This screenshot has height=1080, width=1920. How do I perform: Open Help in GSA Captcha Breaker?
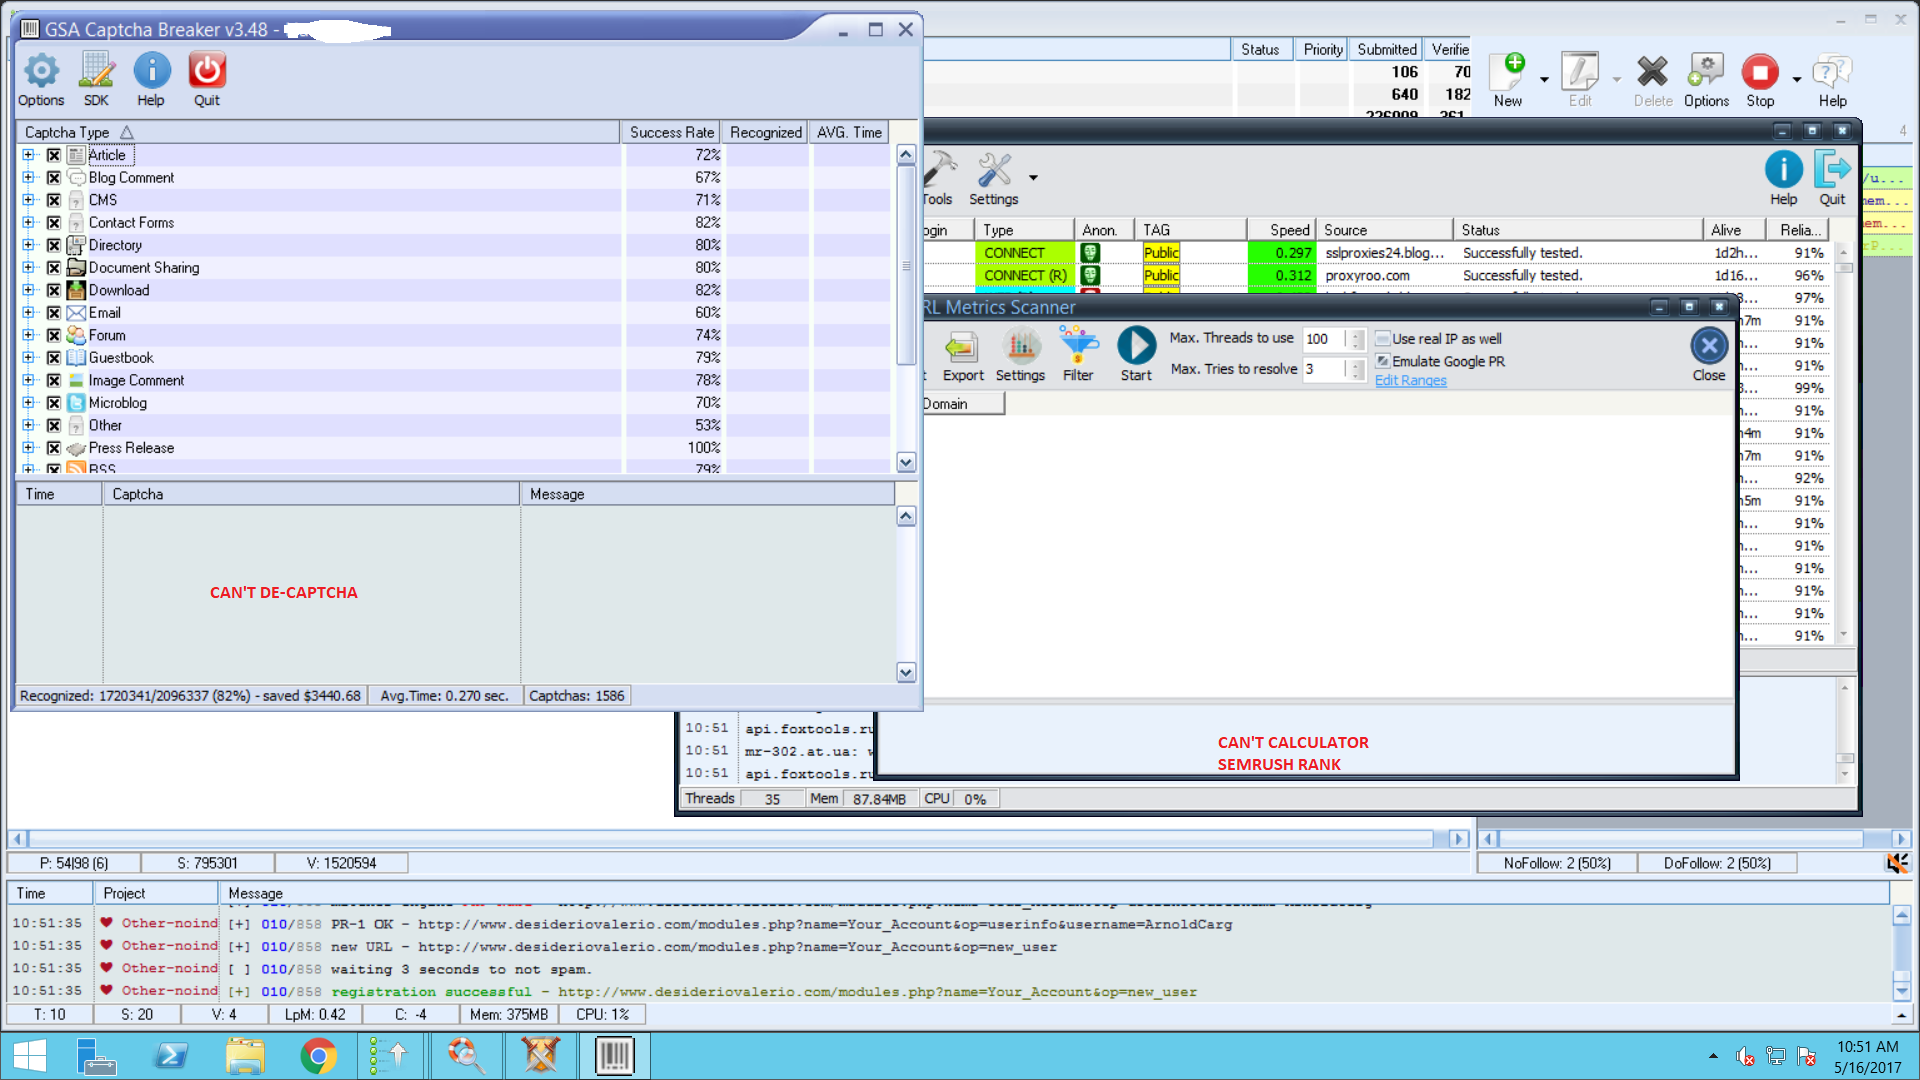coord(151,80)
